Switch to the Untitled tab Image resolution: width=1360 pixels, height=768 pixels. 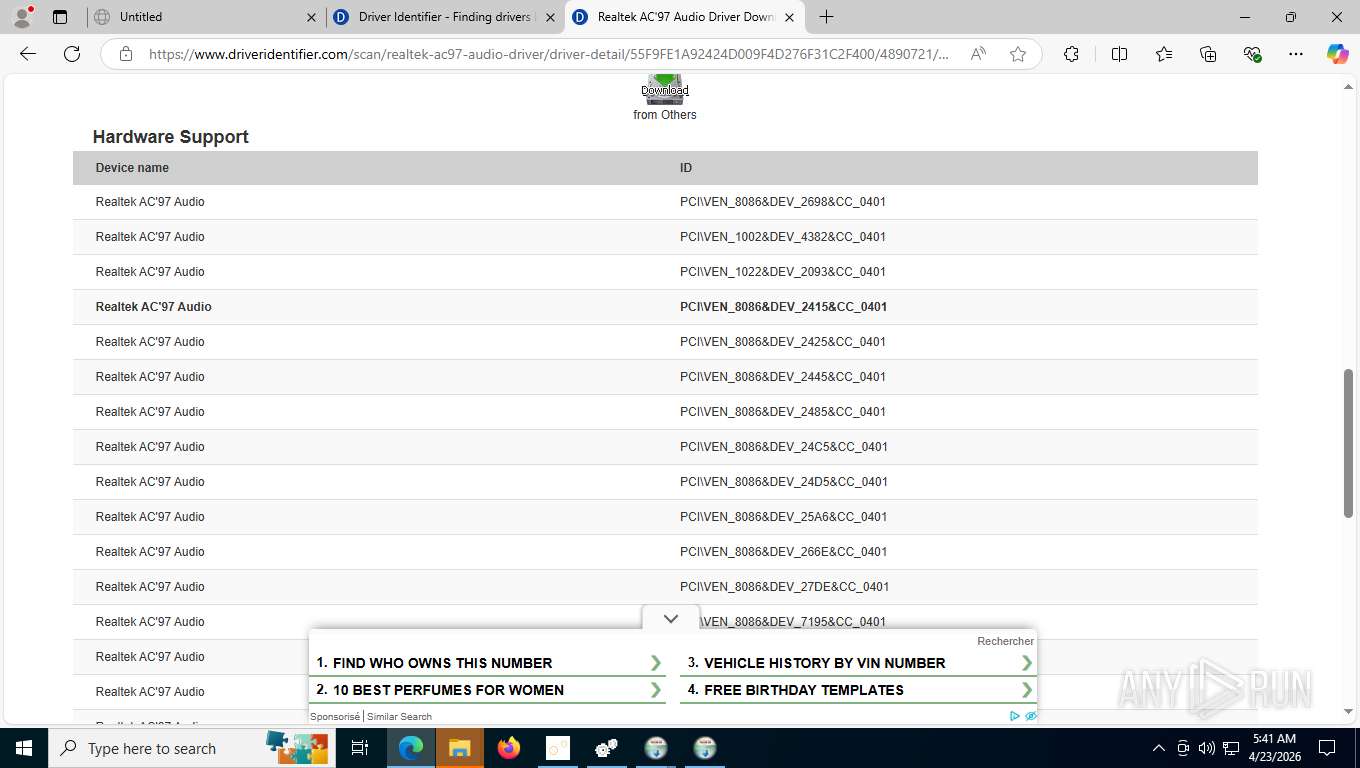tap(205, 17)
